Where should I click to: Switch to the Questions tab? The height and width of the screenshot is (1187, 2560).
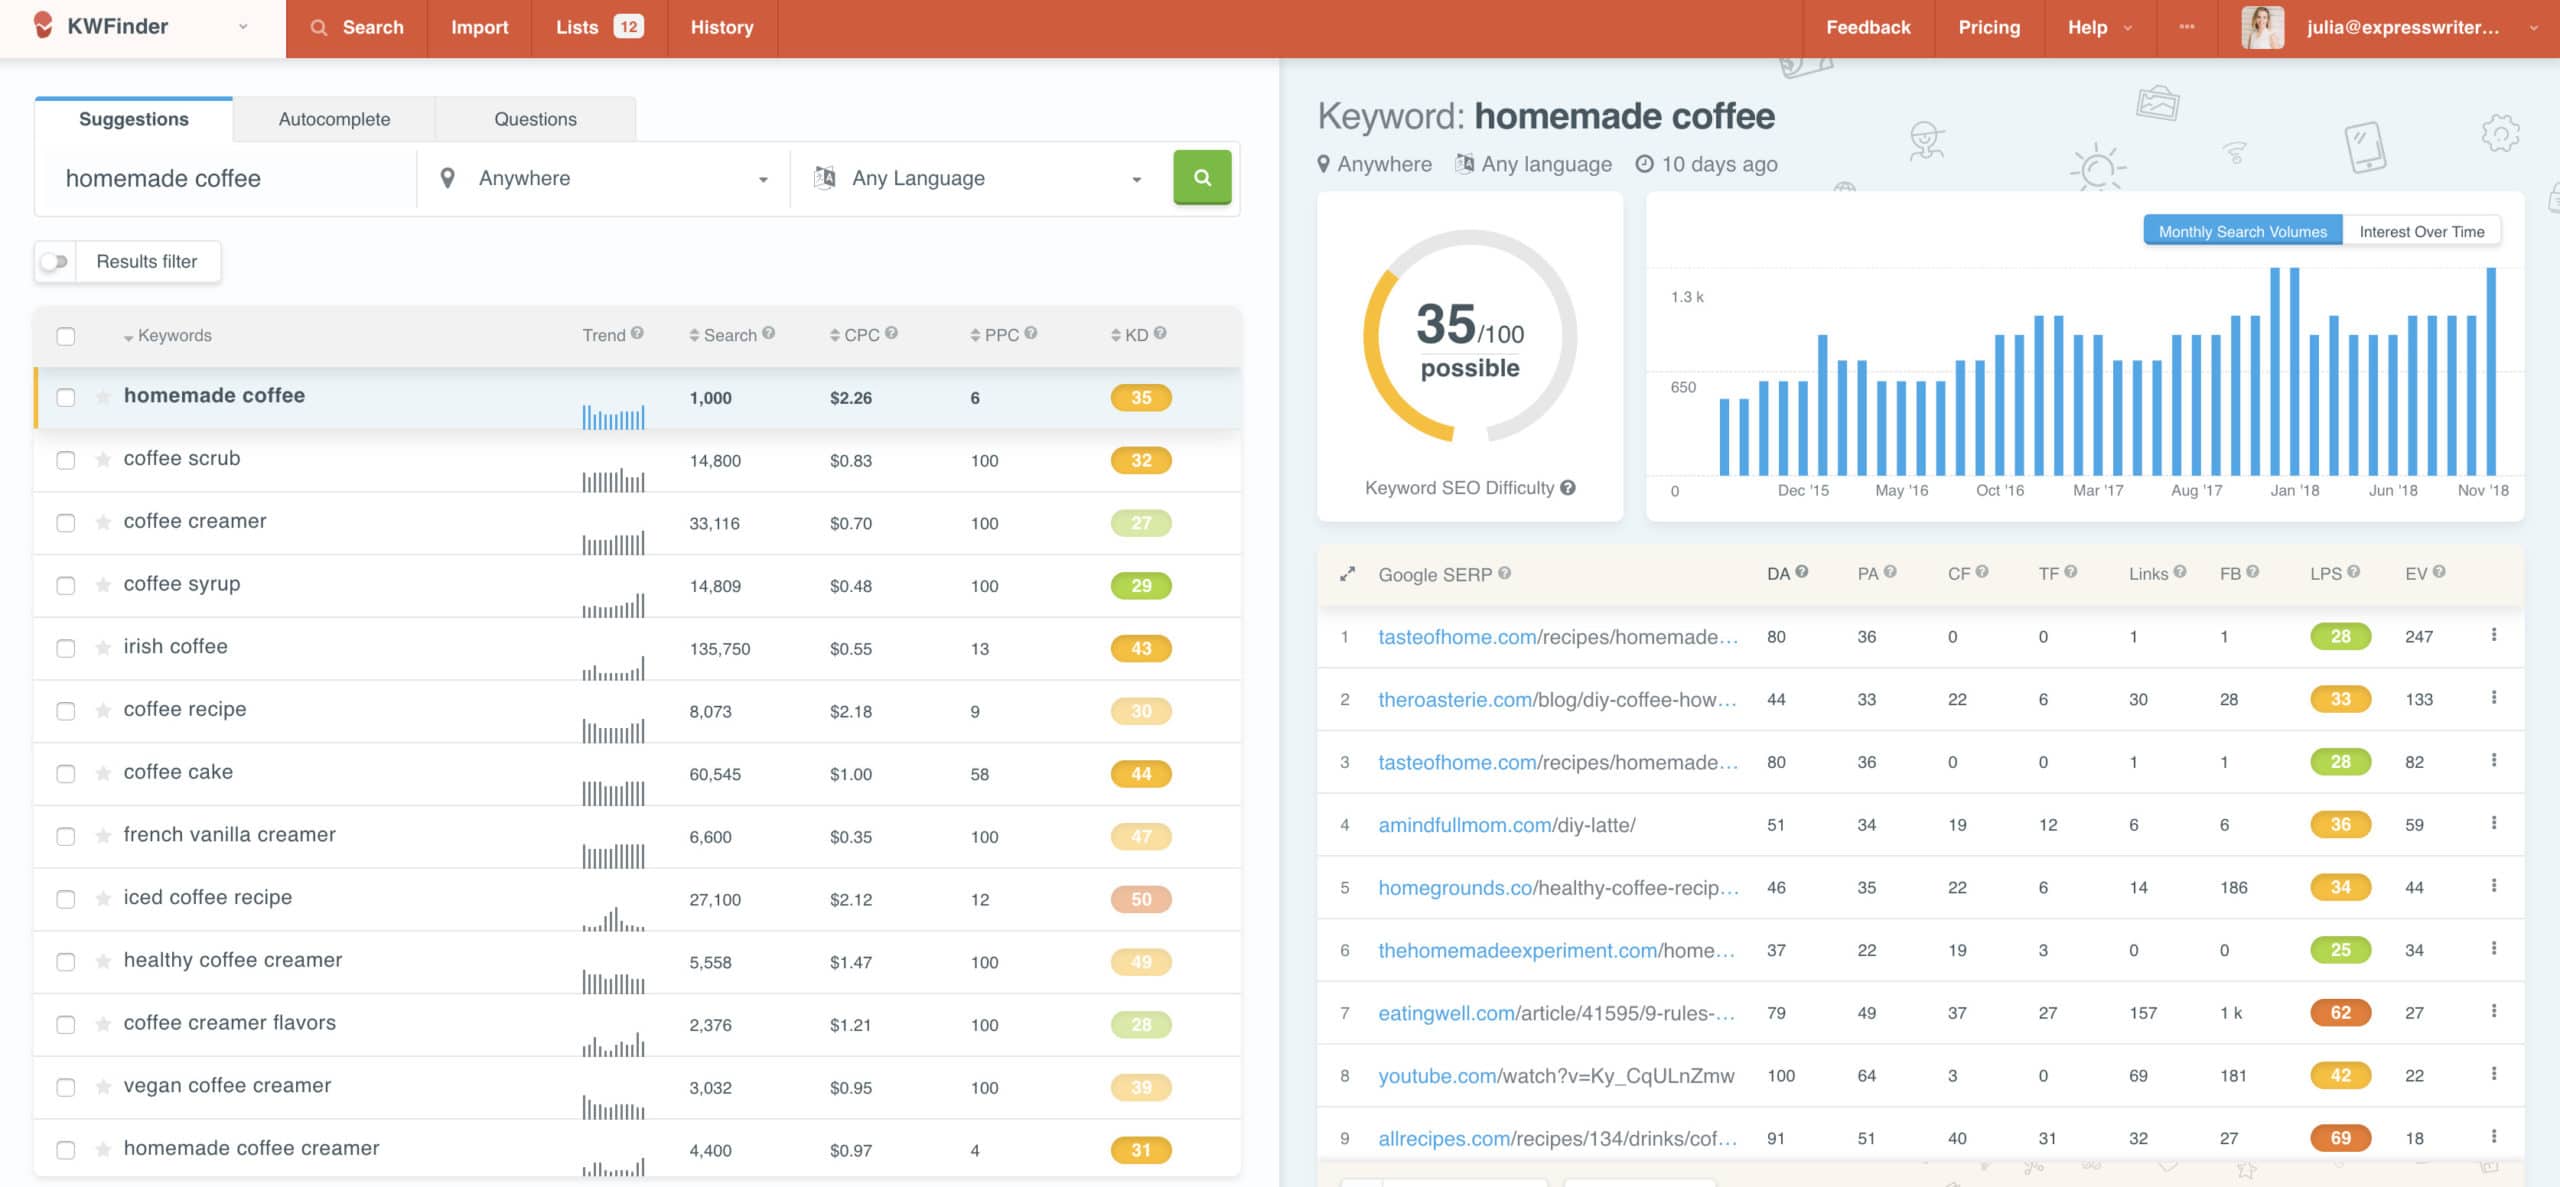click(535, 119)
